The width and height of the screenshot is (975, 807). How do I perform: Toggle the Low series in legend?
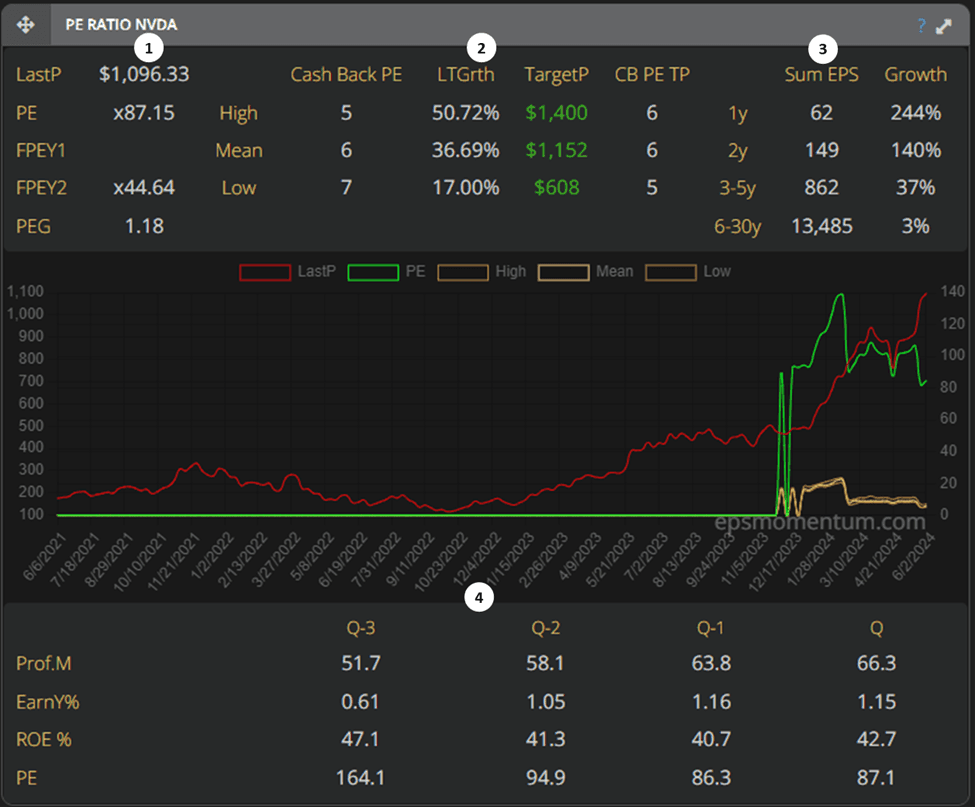(x=688, y=272)
